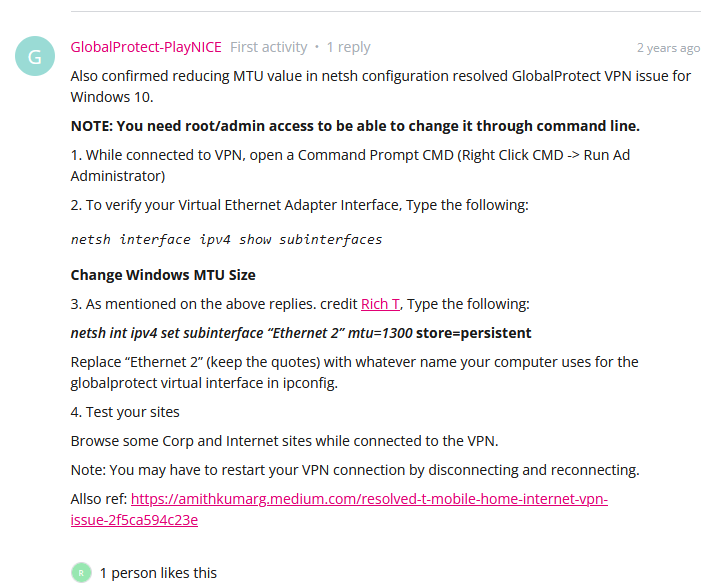This screenshot has height=588, width=718.
Task: Click the note about restarting VPN connection
Action: pos(355,470)
